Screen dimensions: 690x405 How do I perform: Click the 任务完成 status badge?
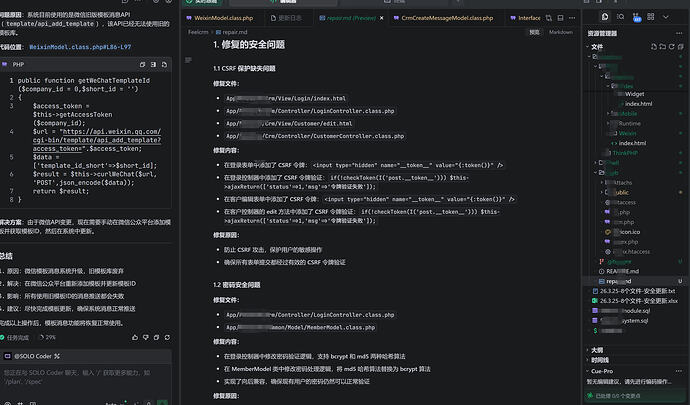(x=15, y=338)
